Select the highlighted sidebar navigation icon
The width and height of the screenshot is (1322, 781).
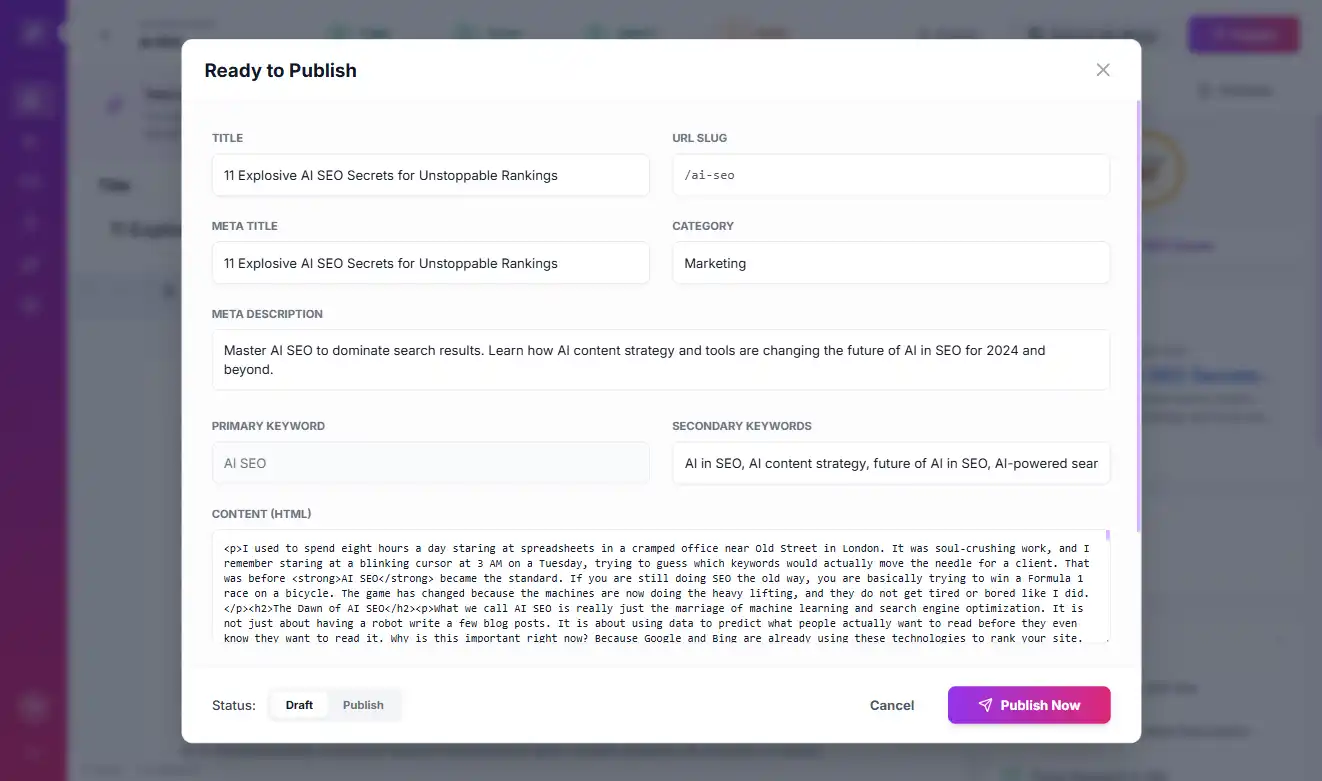(x=35, y=98)
